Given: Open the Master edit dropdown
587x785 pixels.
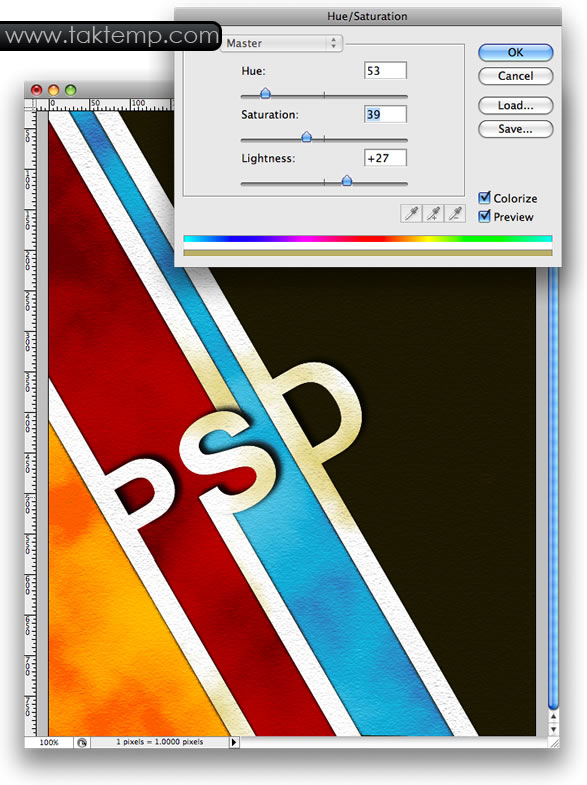Looking at the screenshot, I should (282, 43).
